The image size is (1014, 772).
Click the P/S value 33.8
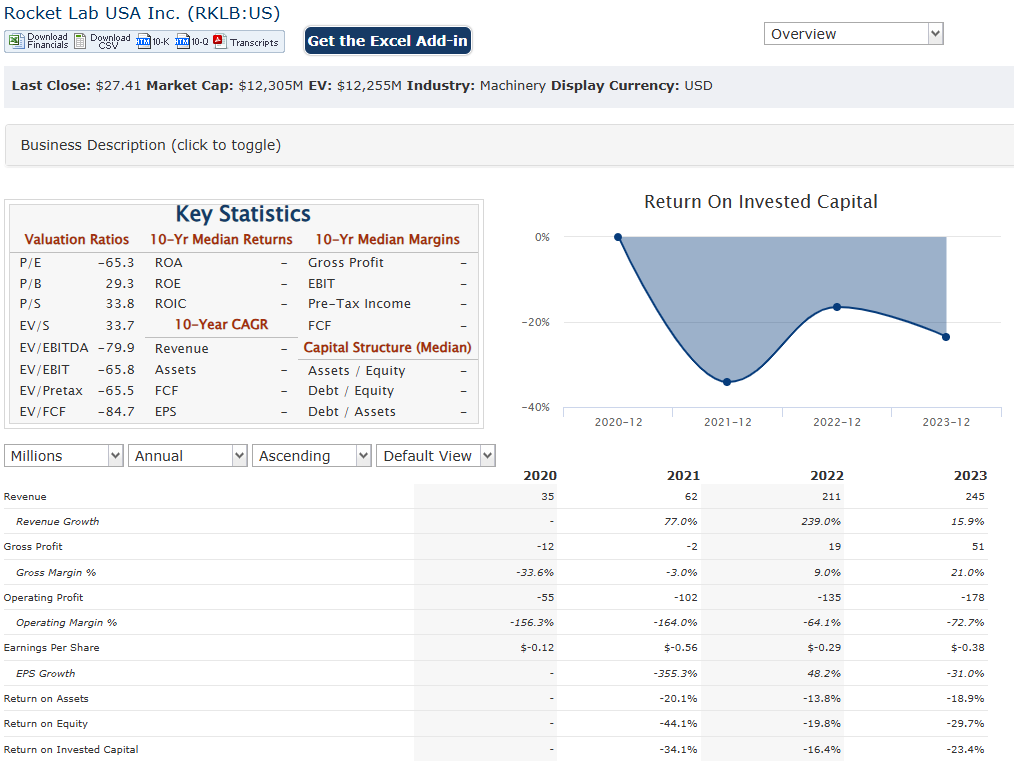point(120,304)
